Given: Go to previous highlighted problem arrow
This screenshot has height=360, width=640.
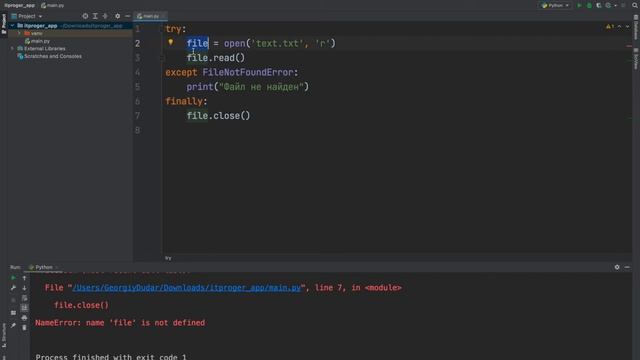Looking at the screenshot, I should click(620, 27).
